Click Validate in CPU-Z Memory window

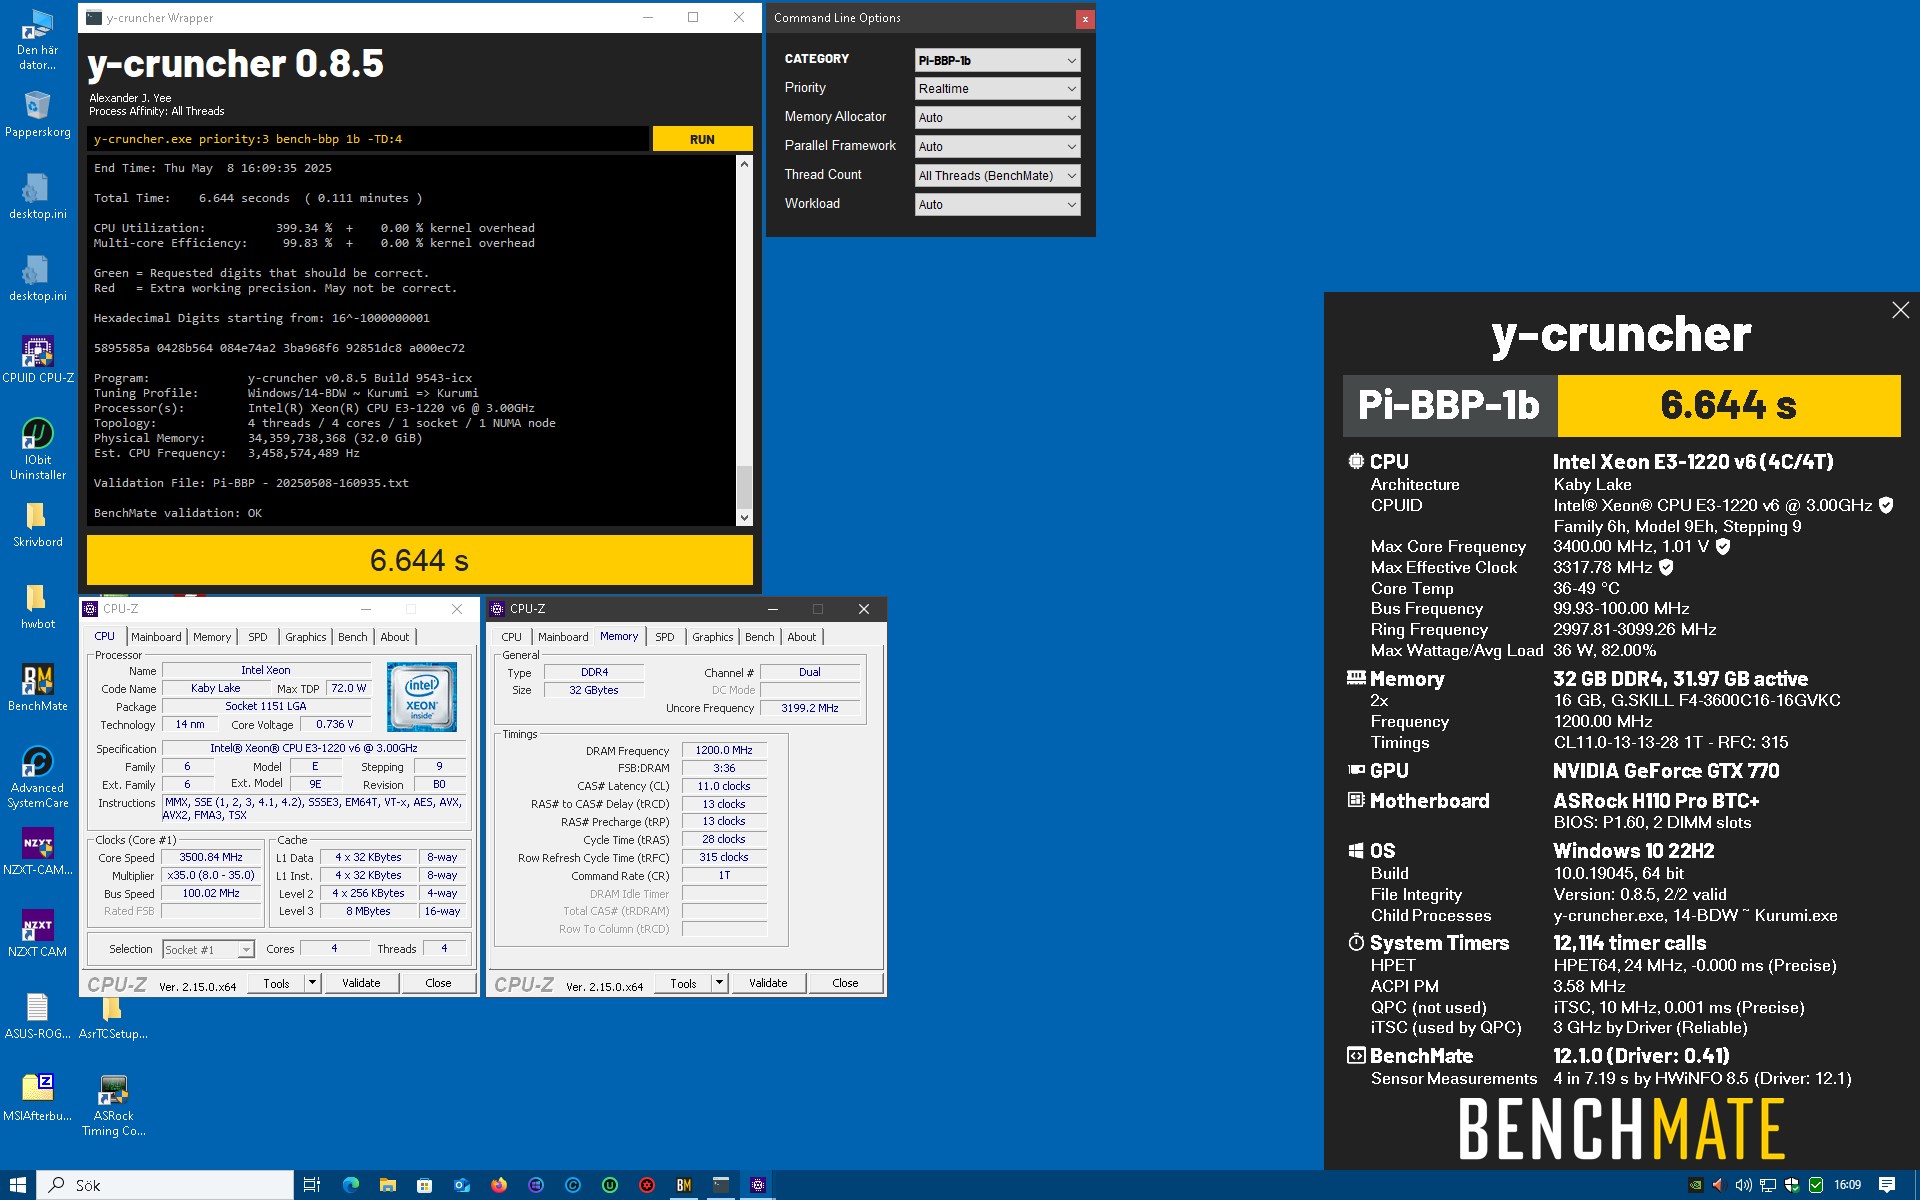(768, 983)
